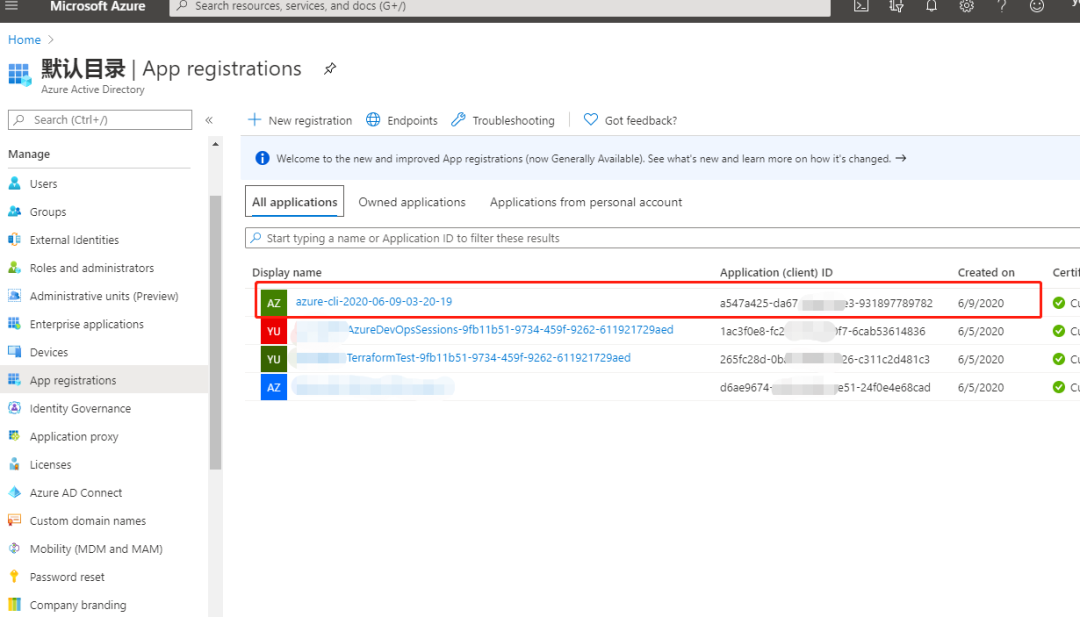Click the Administrative units icon
This screenshot has height=617, width=1080.
point(14,296)
